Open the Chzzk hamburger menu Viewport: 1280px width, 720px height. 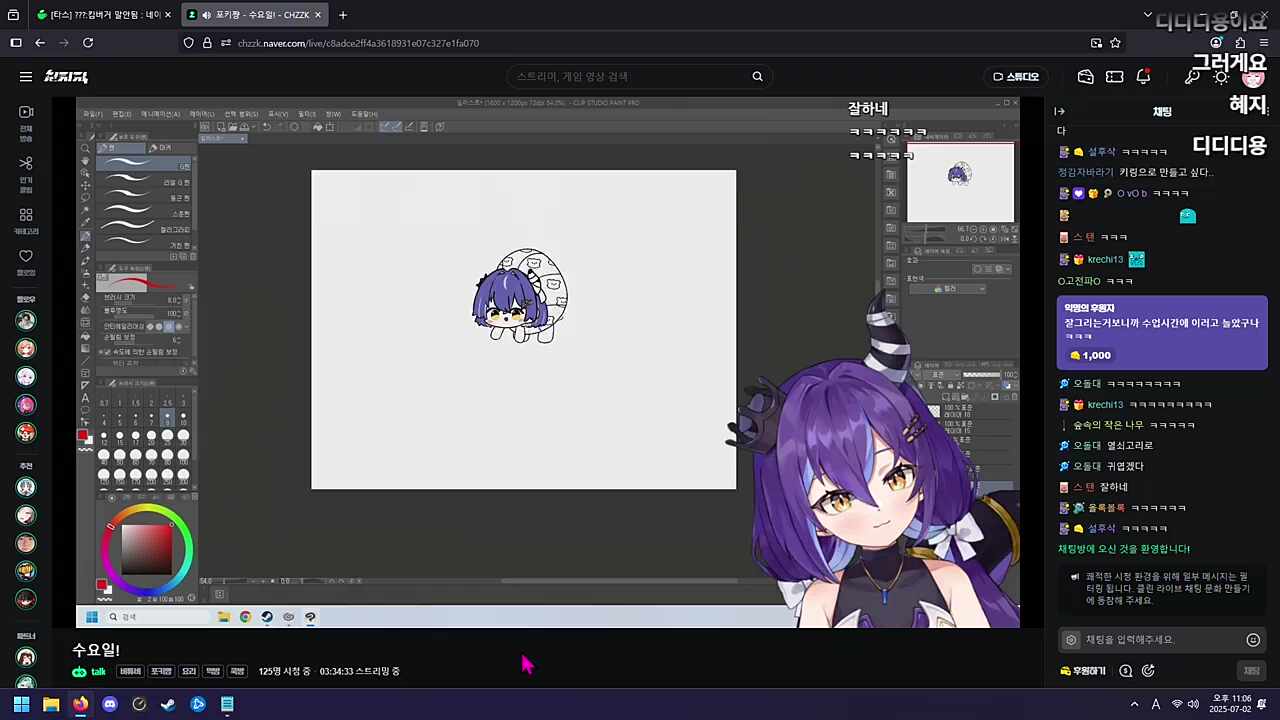point(26,76)
